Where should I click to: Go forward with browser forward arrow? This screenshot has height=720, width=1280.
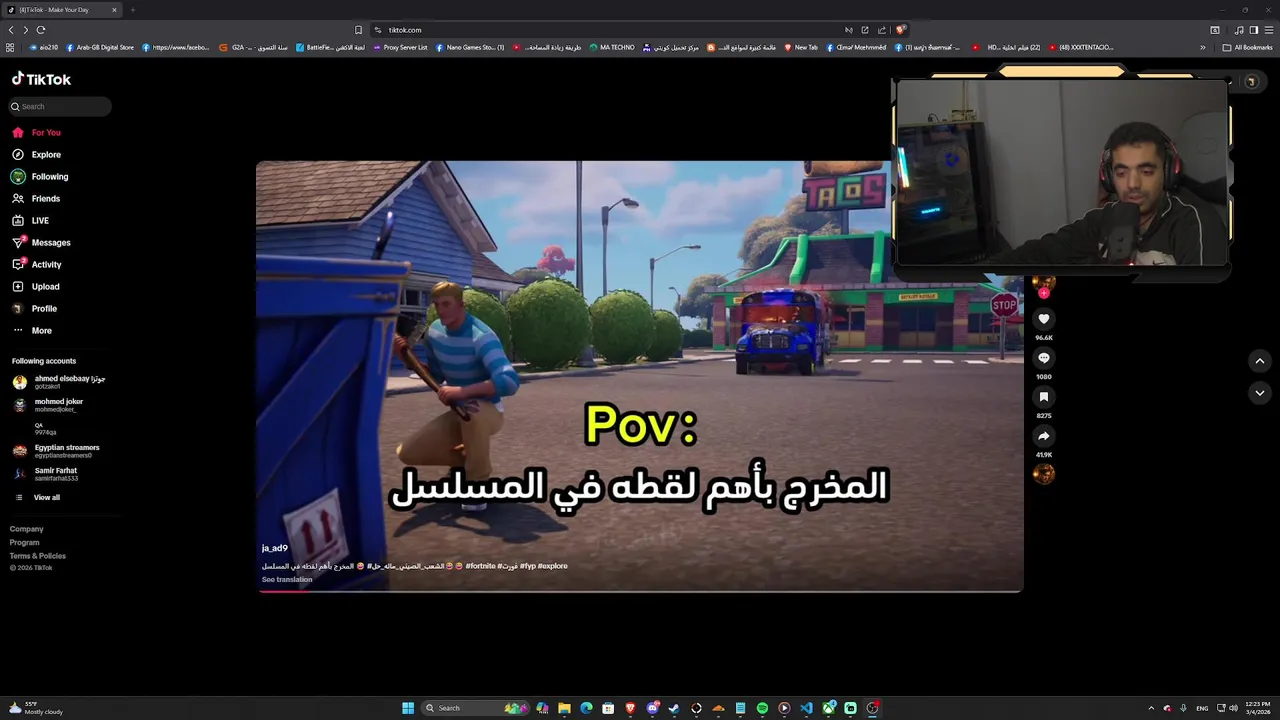(x=26, y=30)
